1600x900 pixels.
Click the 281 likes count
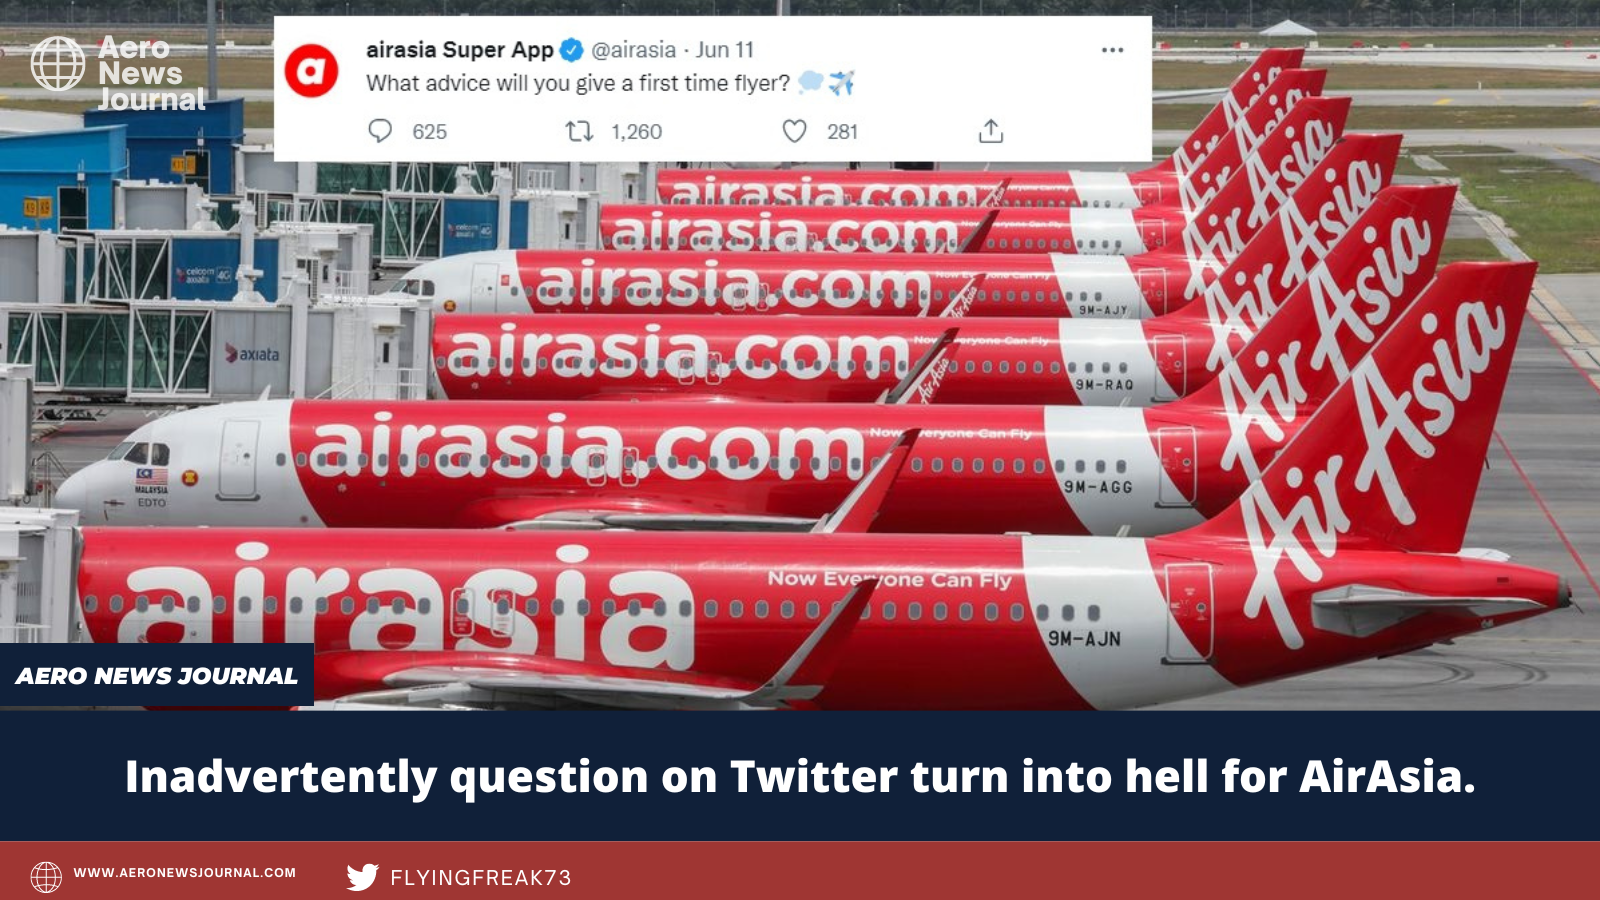tap(842, 132)
